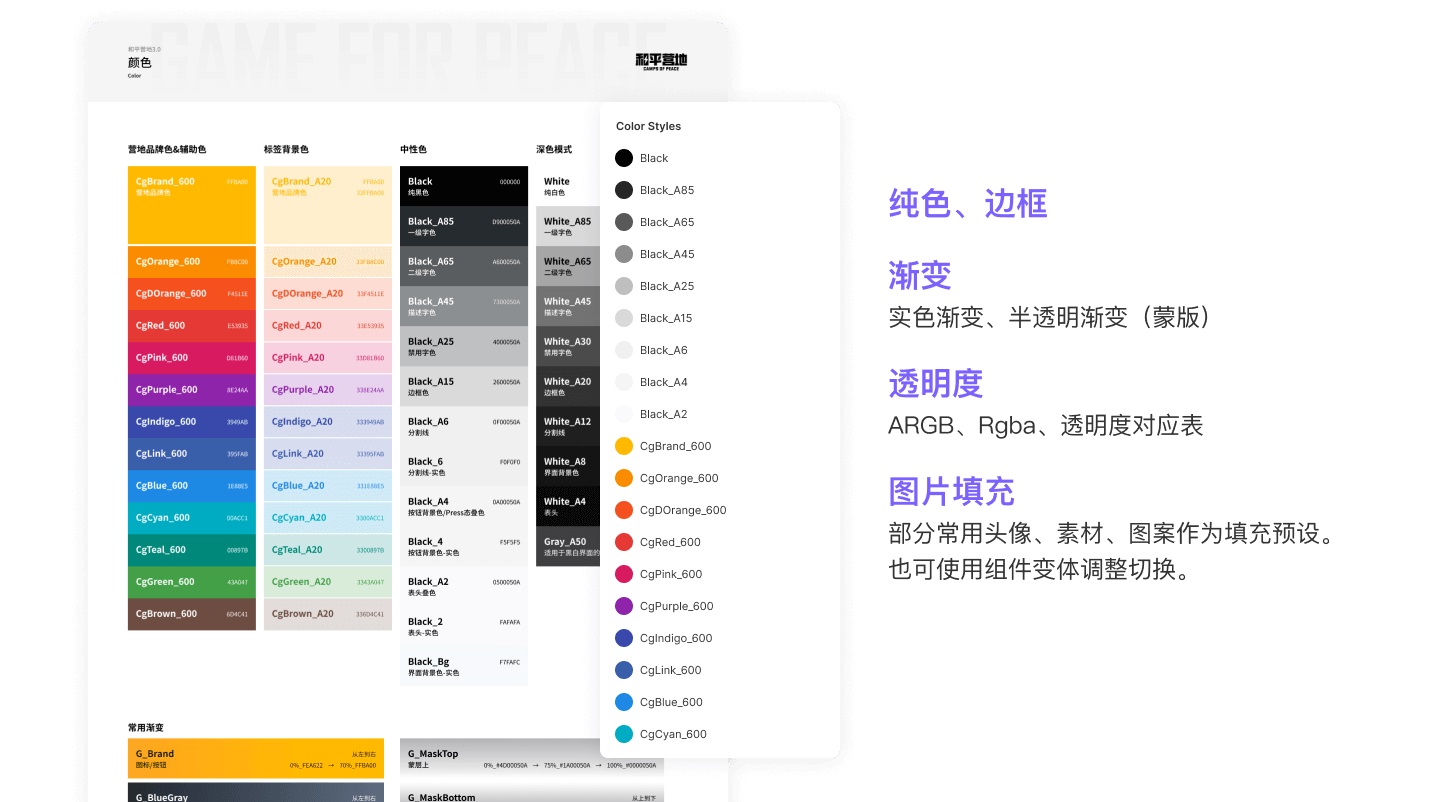Click the CgPink_A20 swatch
The height and width of the screenshot is (802, 1440).
(328, 358)
